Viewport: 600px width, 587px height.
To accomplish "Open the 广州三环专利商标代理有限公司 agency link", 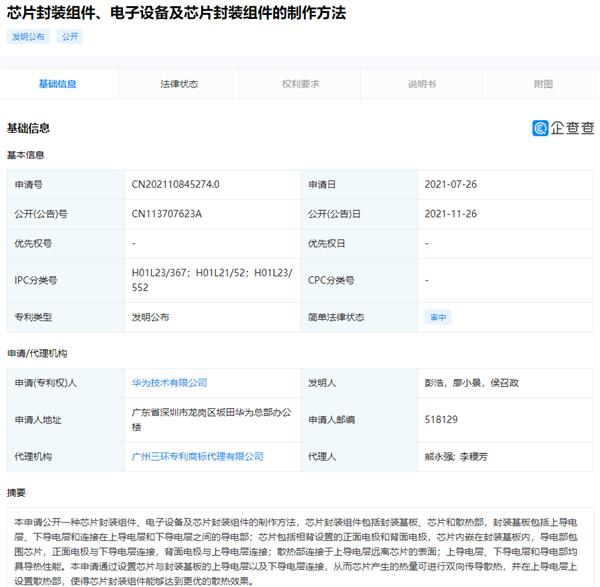I will point(192,456).
